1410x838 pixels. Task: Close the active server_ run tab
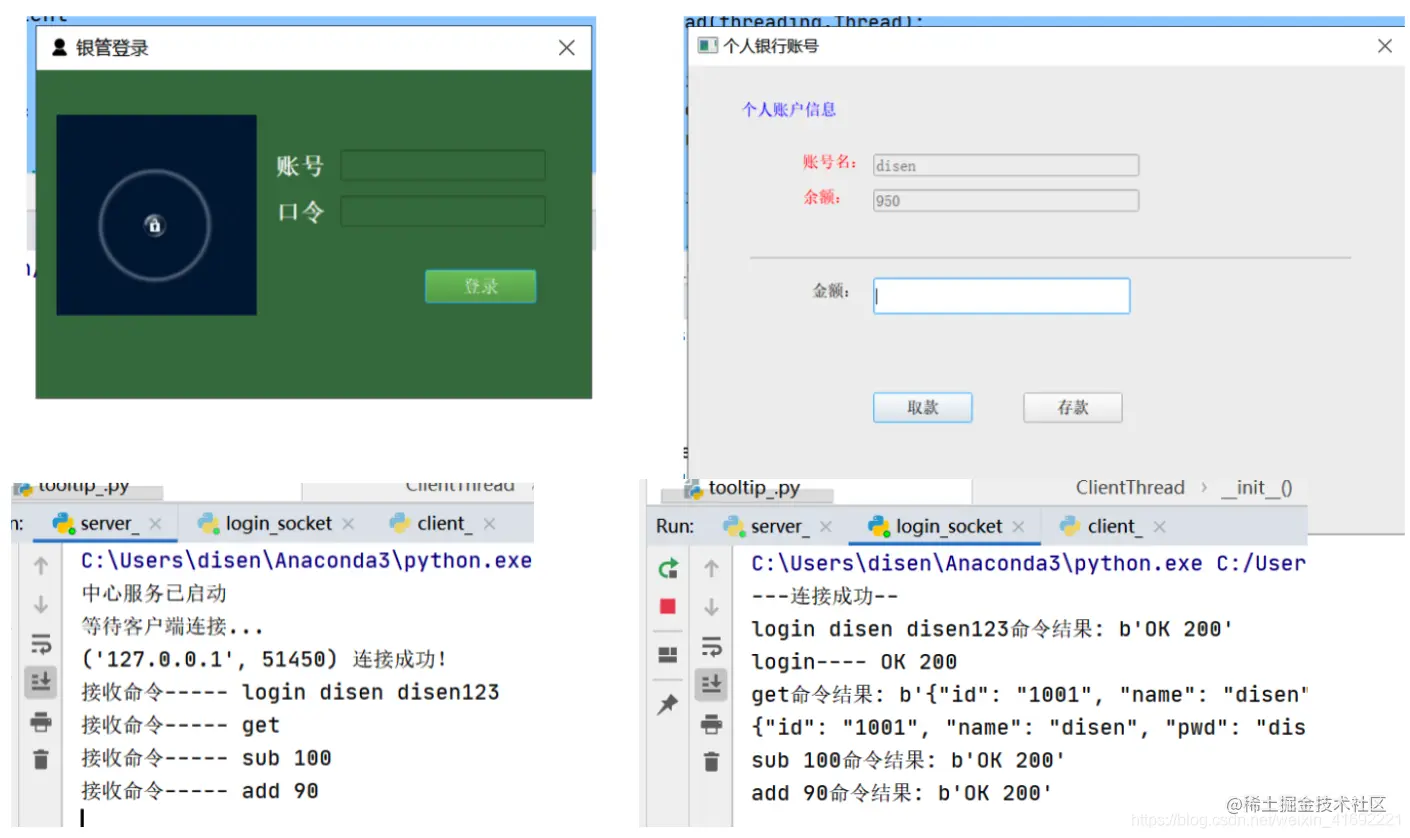pos(155,524)
